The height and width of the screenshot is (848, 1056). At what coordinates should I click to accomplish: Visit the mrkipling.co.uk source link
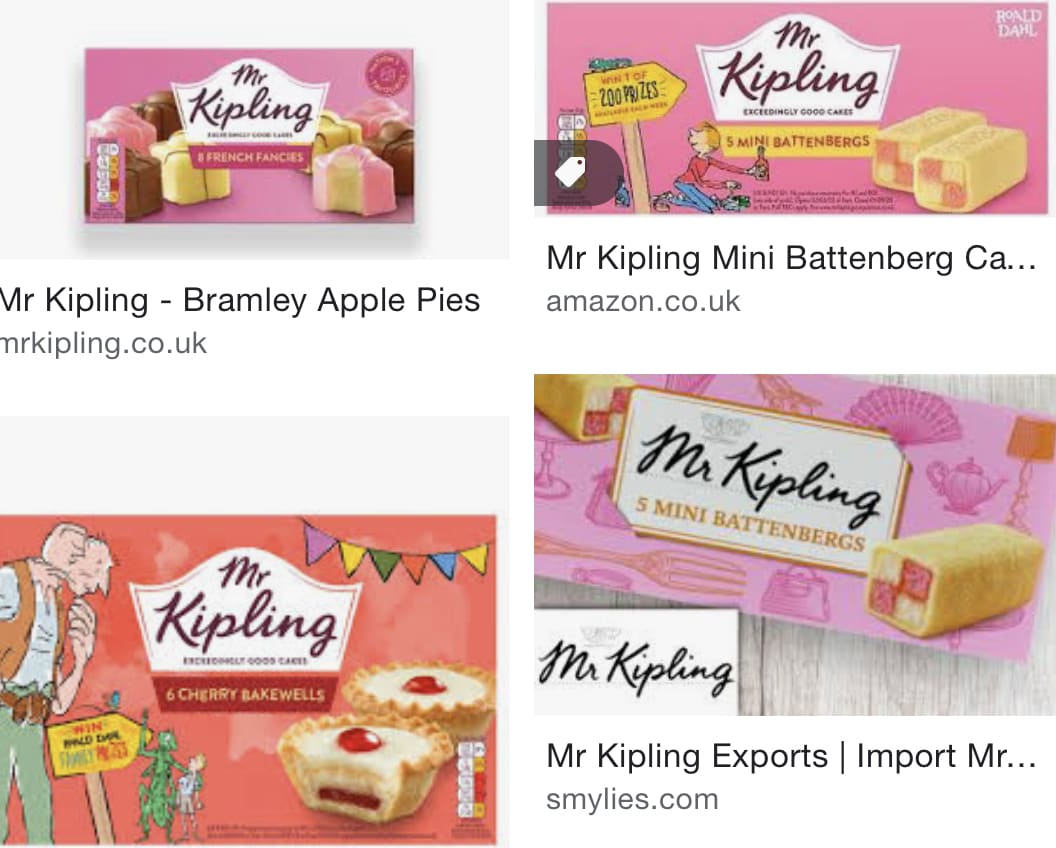tap(104, 343)
